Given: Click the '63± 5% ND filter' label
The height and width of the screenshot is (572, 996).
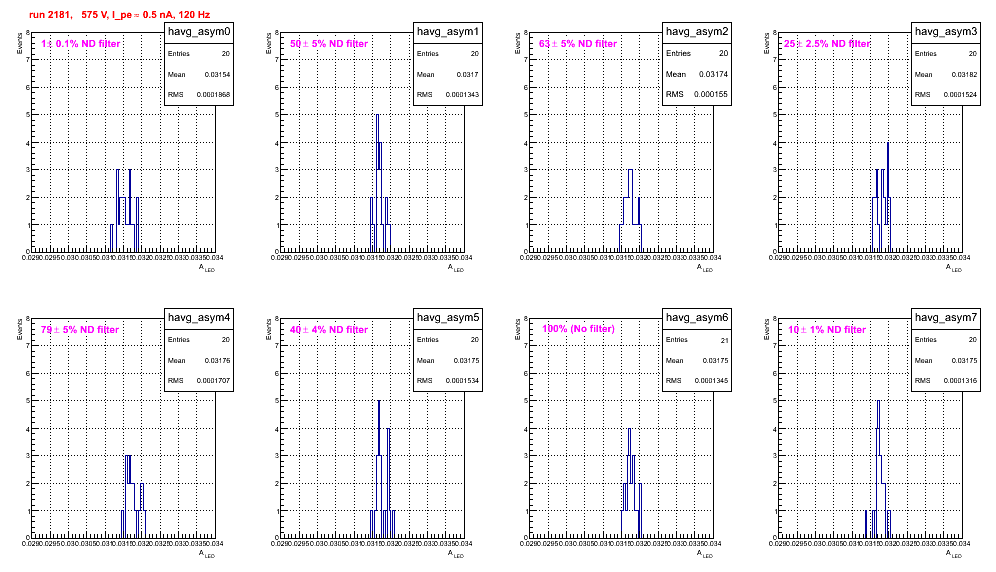Looking at the screenshot, I should tap(578, 44).
